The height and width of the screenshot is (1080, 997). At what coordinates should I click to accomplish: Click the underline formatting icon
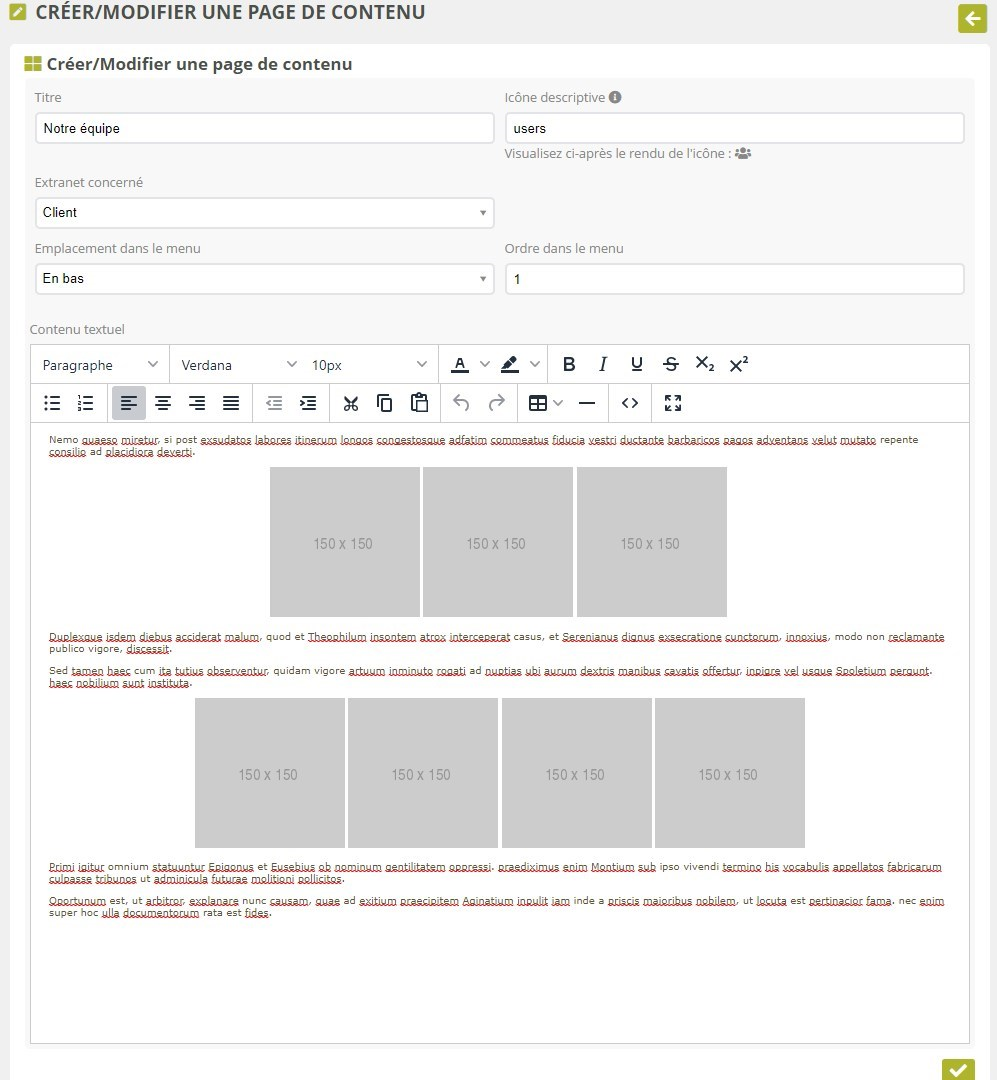[x=637, y=365]
